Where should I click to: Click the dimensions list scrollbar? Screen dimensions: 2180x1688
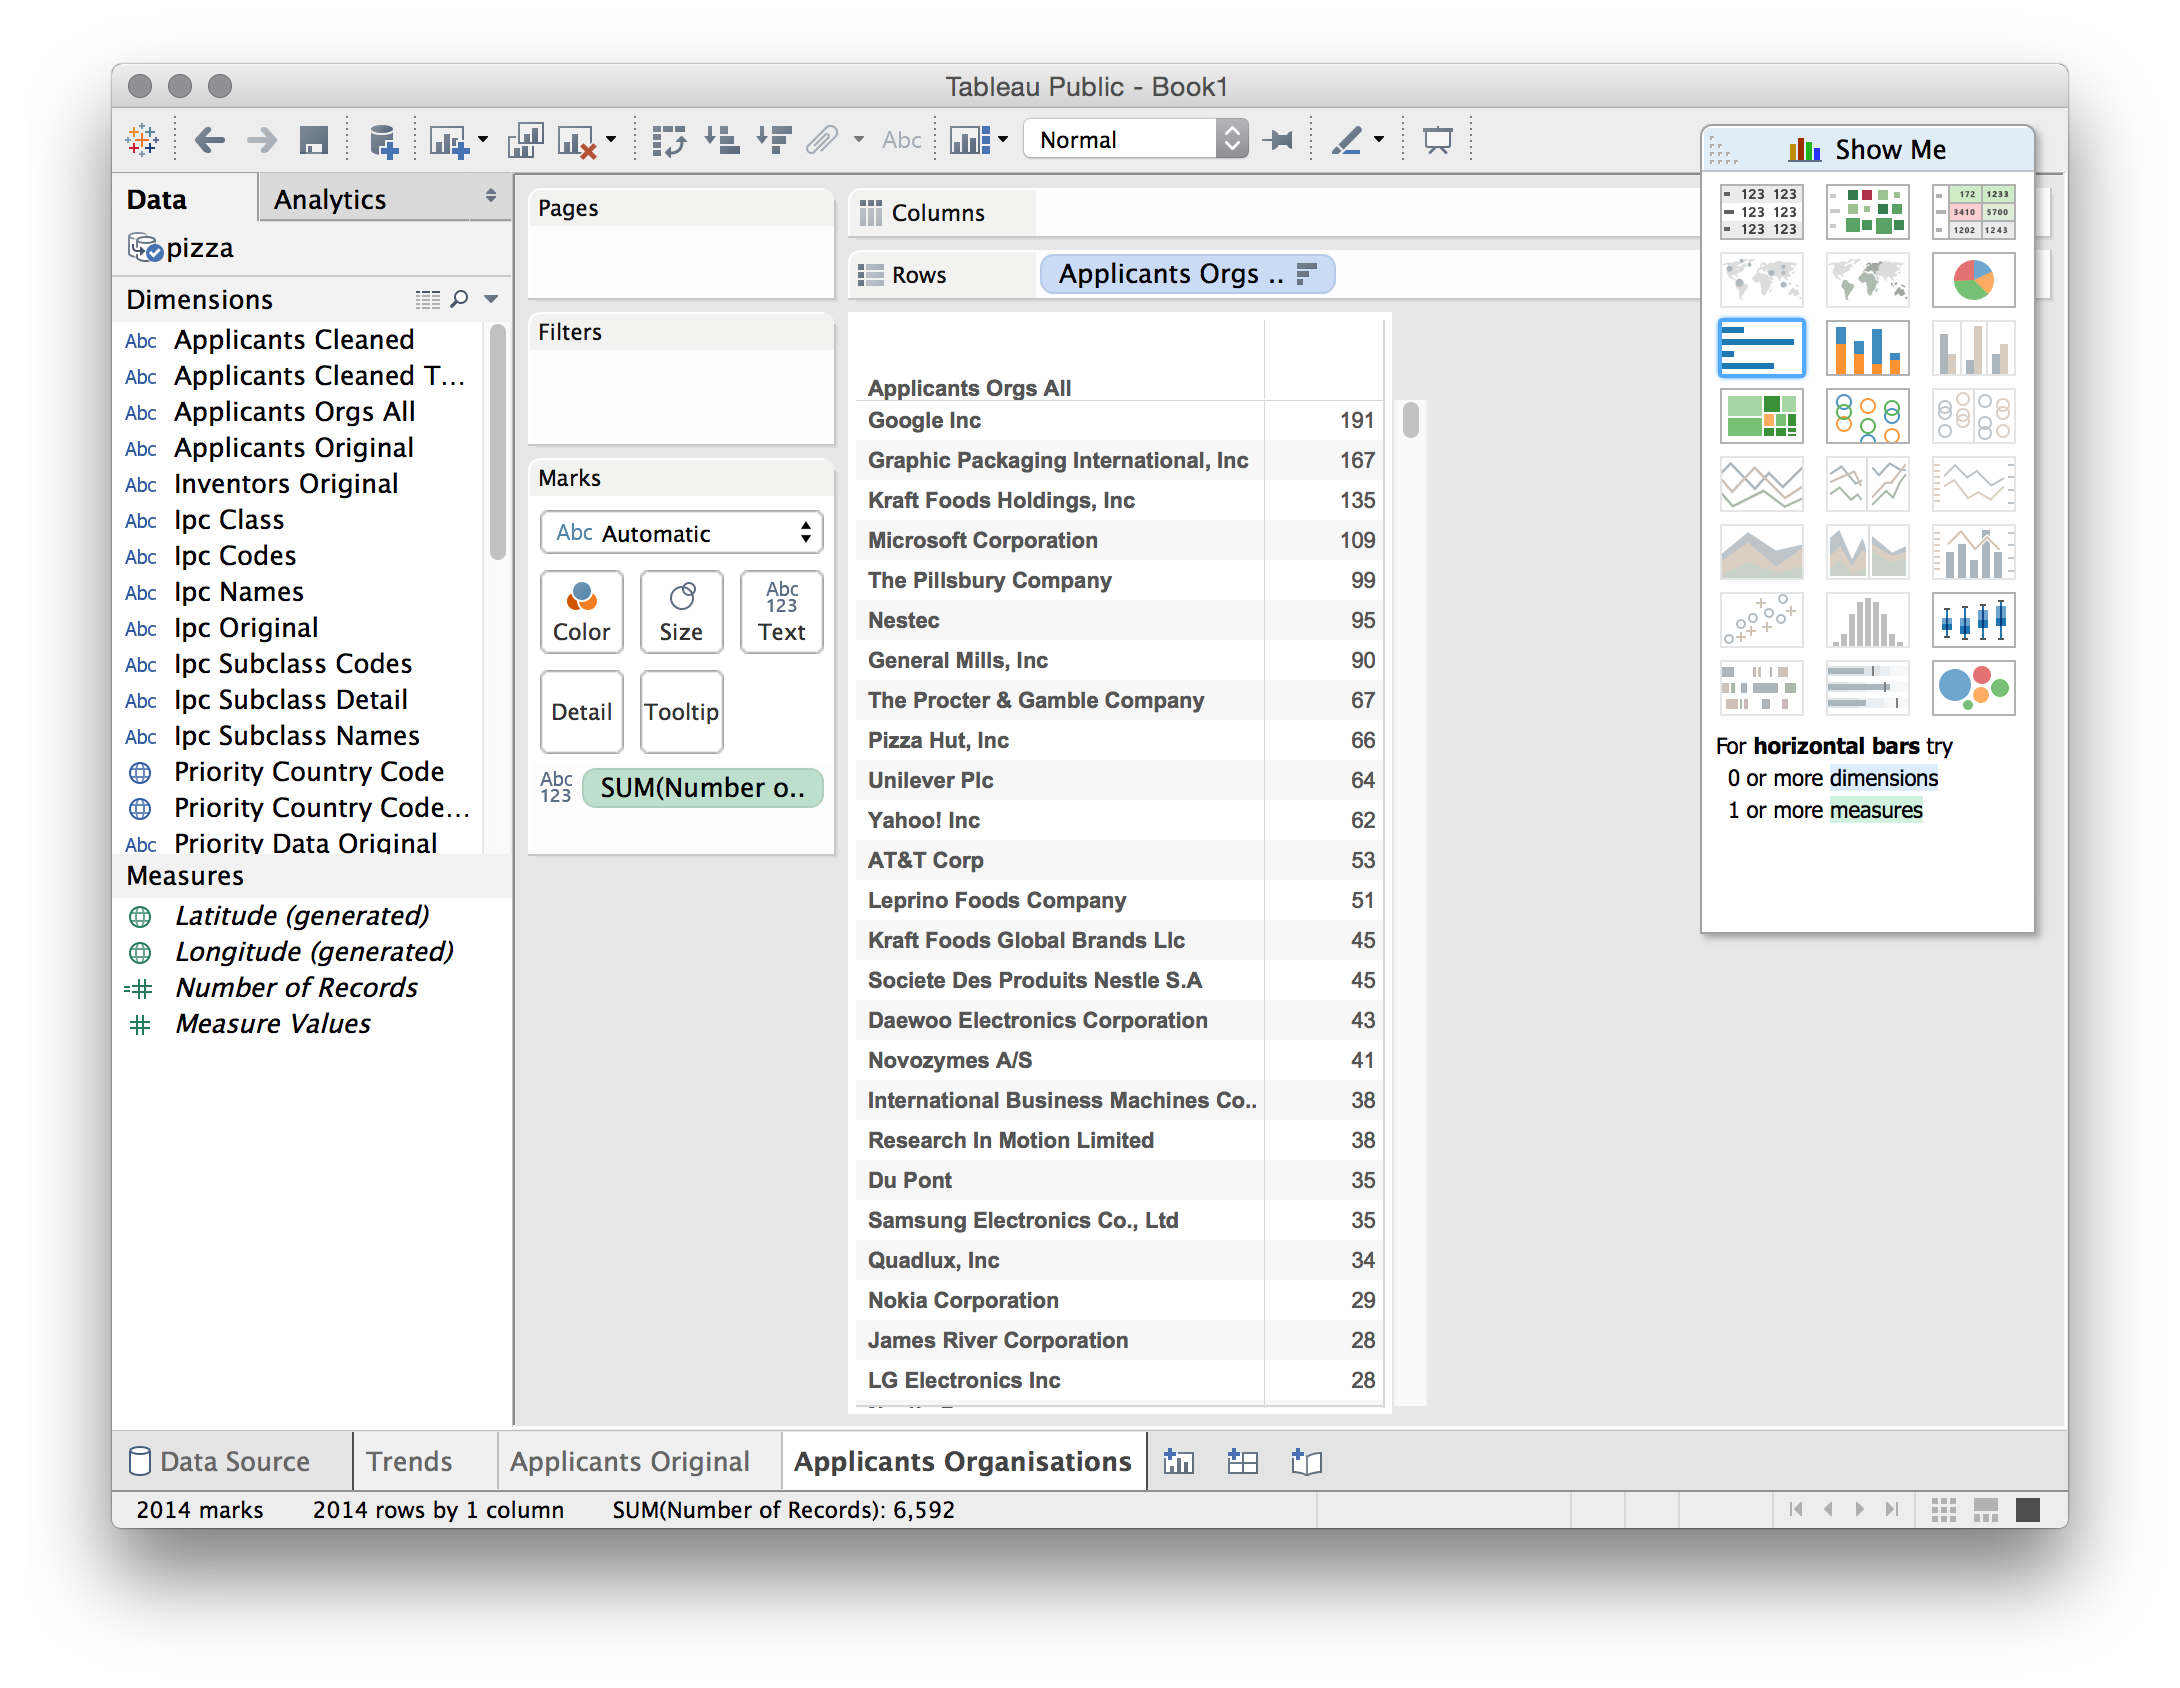497,441
